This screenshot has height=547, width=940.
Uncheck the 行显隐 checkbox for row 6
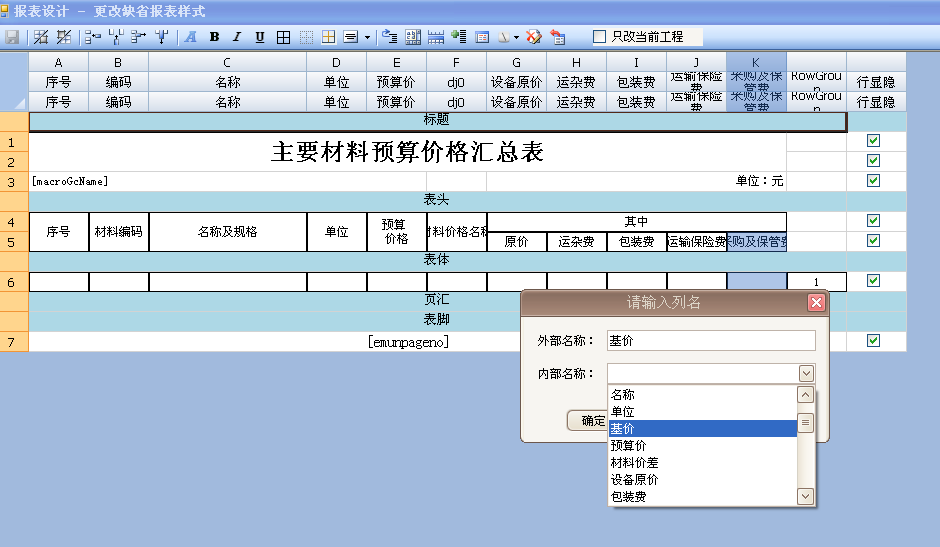pos(873,281)
